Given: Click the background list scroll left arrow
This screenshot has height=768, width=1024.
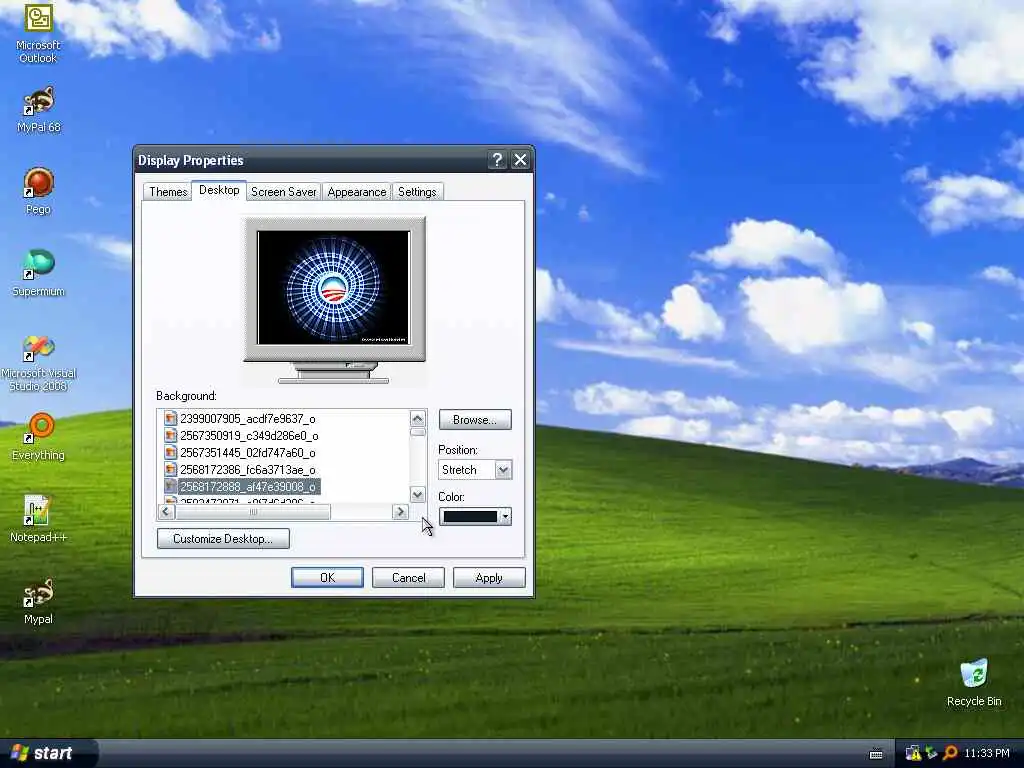Looking at the screenshot, I should point(166,512).
